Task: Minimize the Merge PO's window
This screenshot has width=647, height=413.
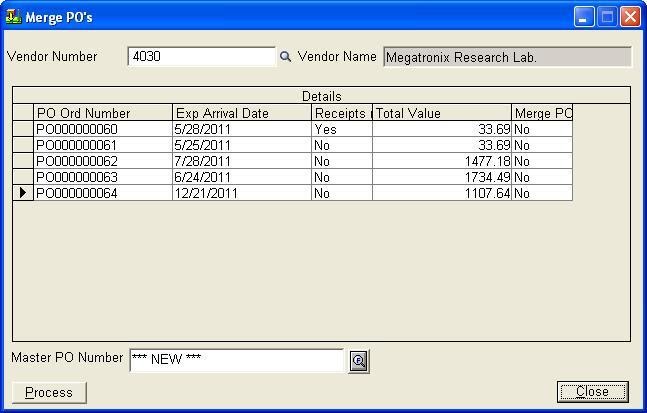Action: click(x=583, y=17)
